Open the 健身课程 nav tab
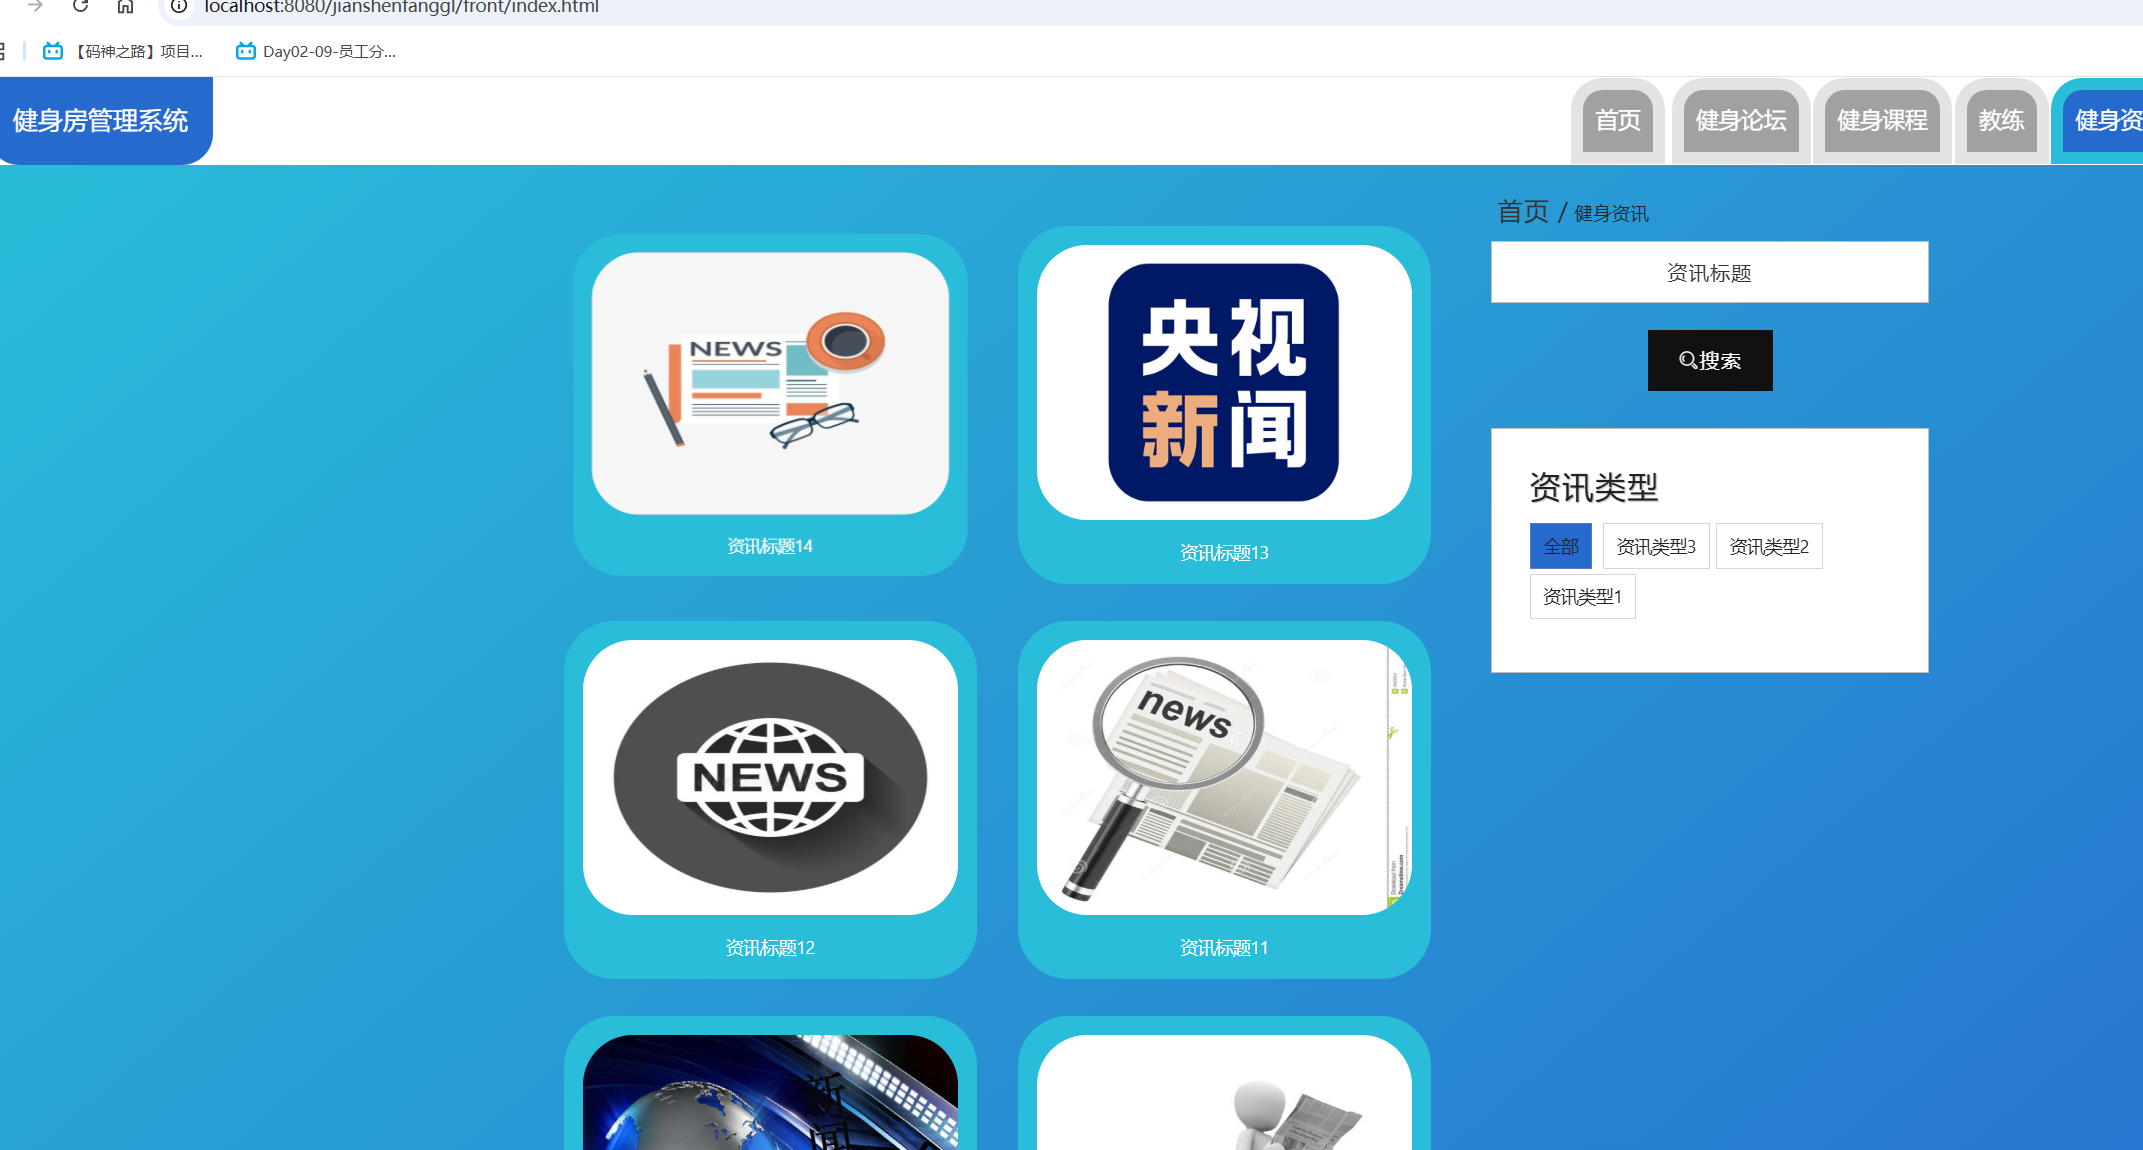Viewport: 2143px width, 1150px height. coord(1882,121)
